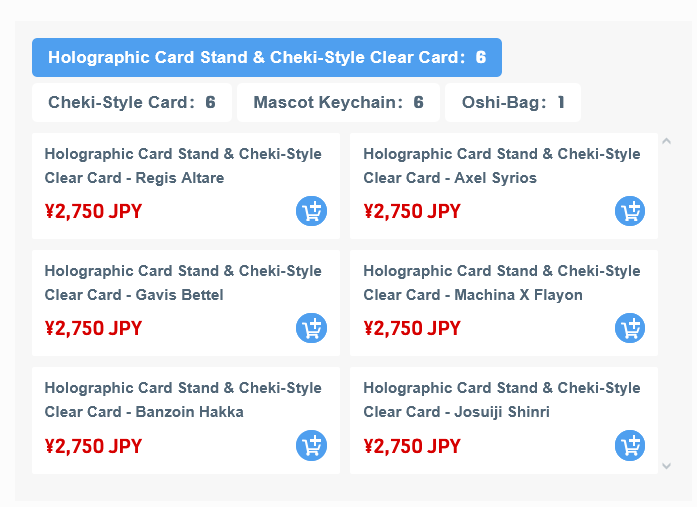The image size is (697, 507).
Task: Select Holographic Card Stand & Cheki-Style Clear Card tab
Action: pos(267,58)
